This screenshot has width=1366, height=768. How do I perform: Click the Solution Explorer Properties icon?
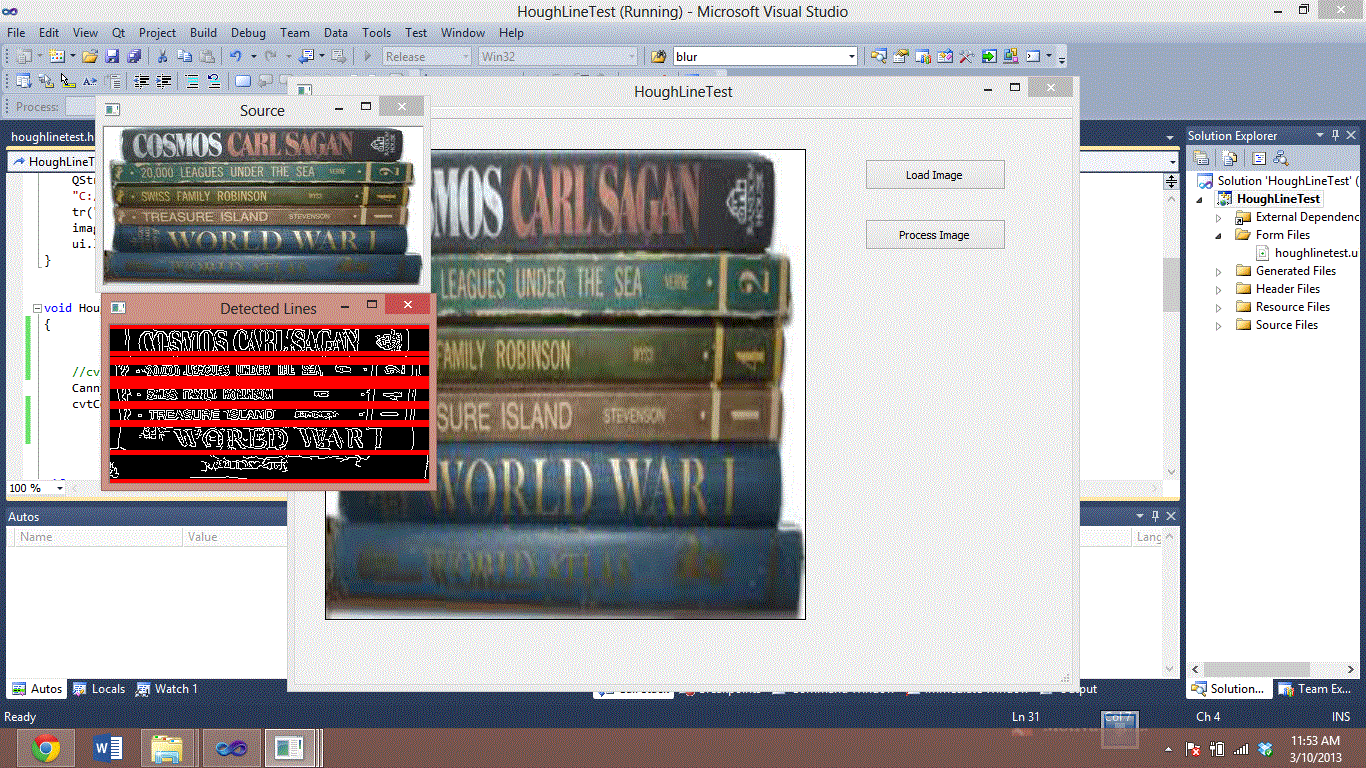(x=1201, y=158)
